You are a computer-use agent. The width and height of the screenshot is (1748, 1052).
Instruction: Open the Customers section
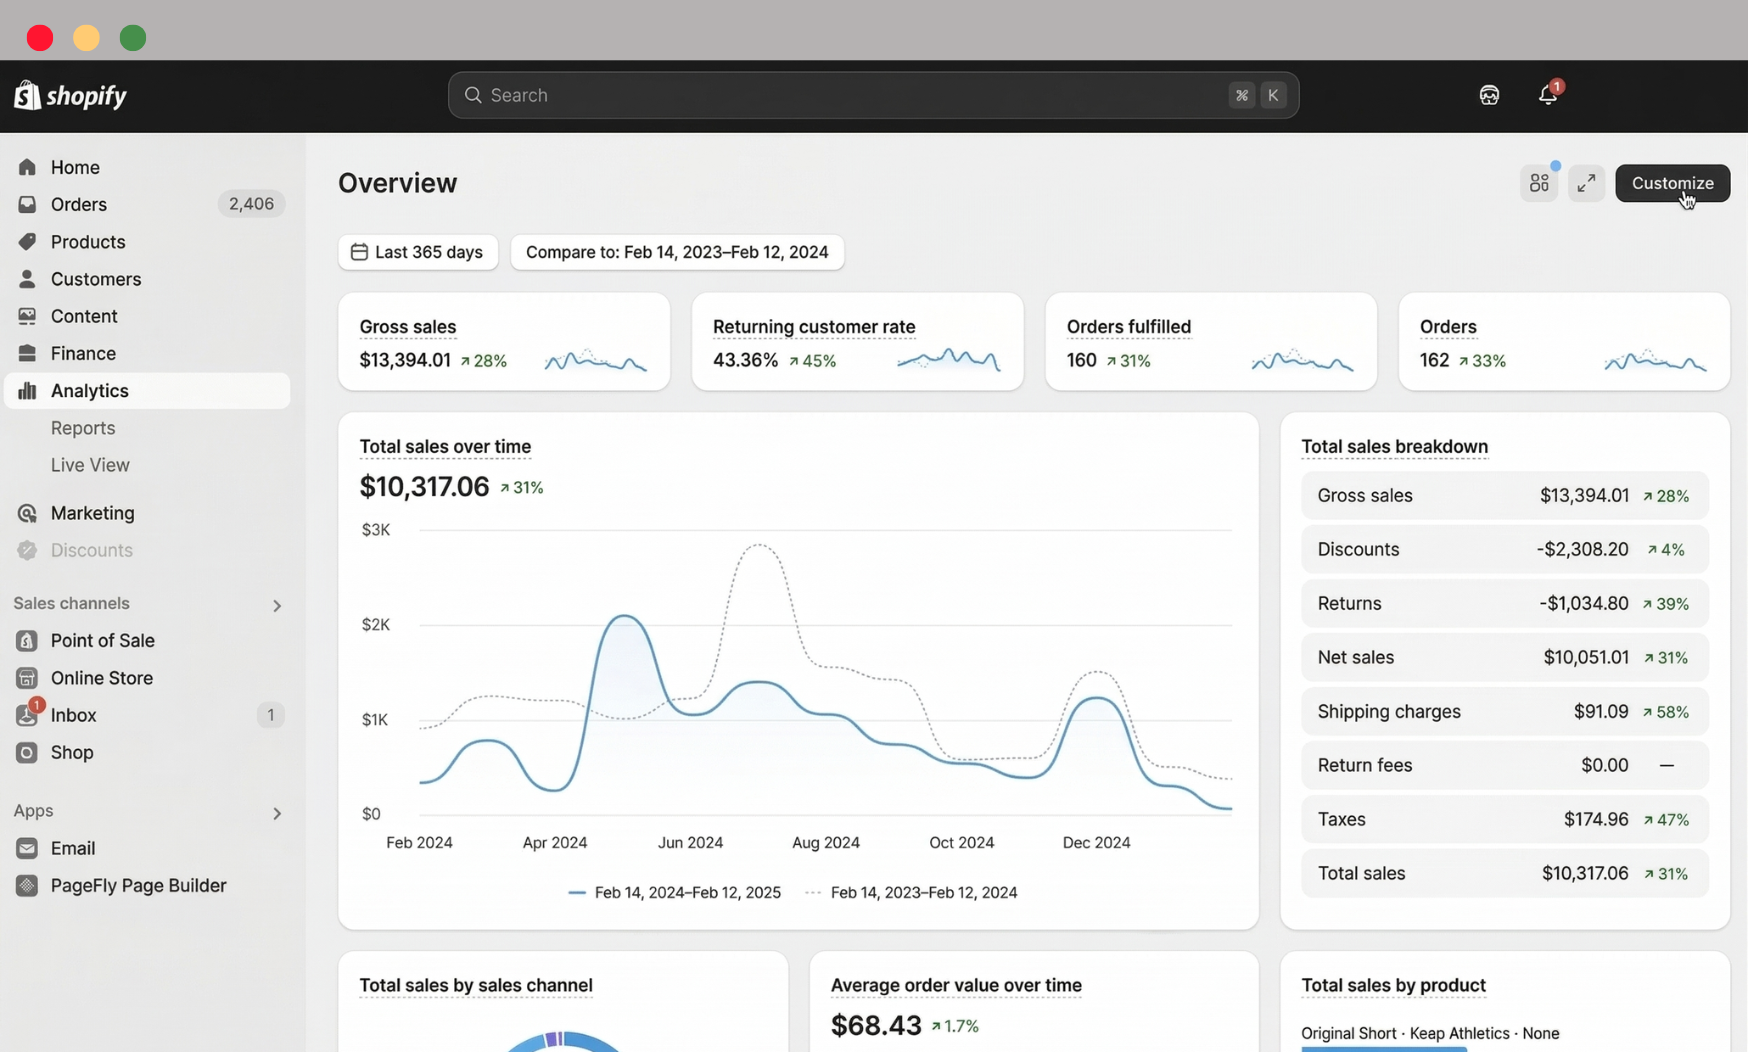click(x=95, y=279)
